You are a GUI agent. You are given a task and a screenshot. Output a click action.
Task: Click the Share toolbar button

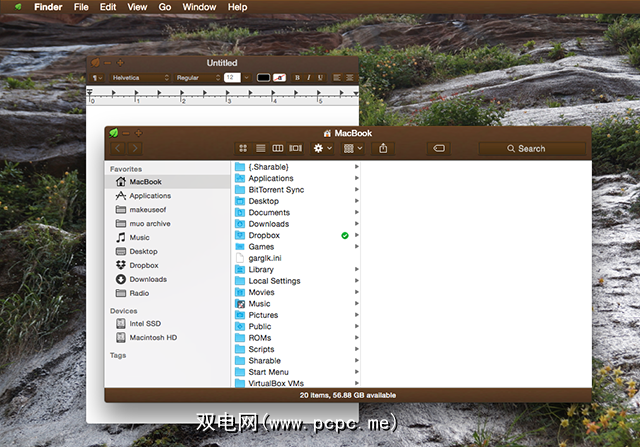(x=383, y=148)
